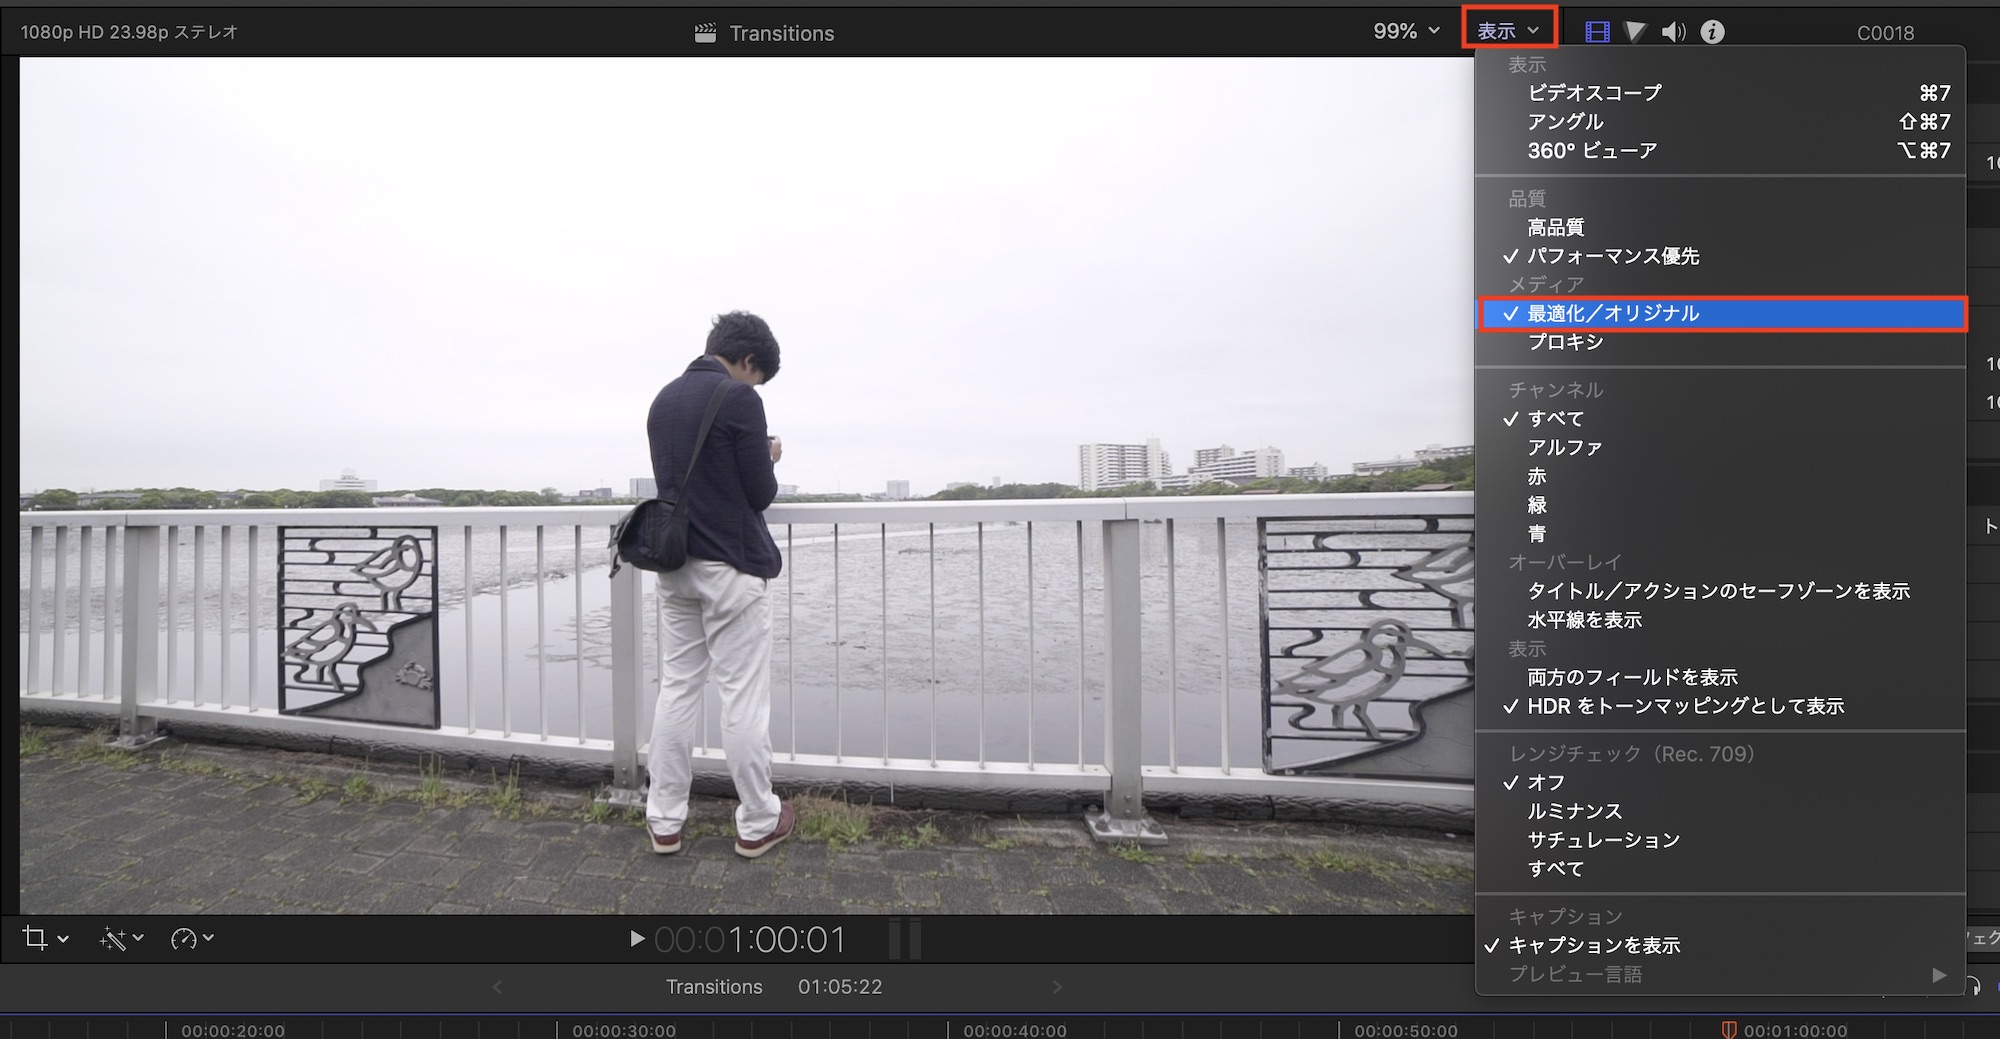Click the viewer video frame
This screenshot has width=2000, height=1039.
tap(747, 486)
